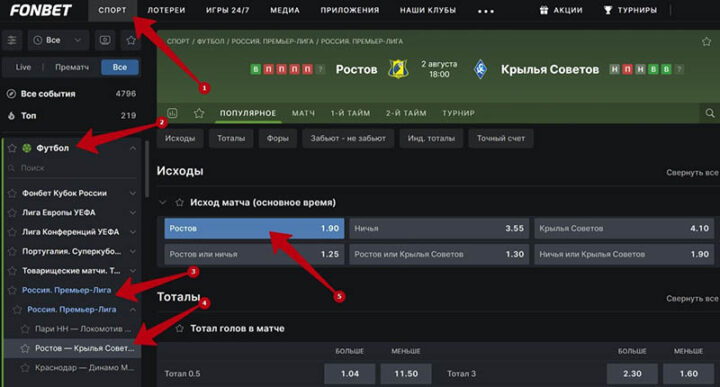Favorite Лига Конференций УЕФА league
This screenshot has width=720, height=387.
coord(12,232)
